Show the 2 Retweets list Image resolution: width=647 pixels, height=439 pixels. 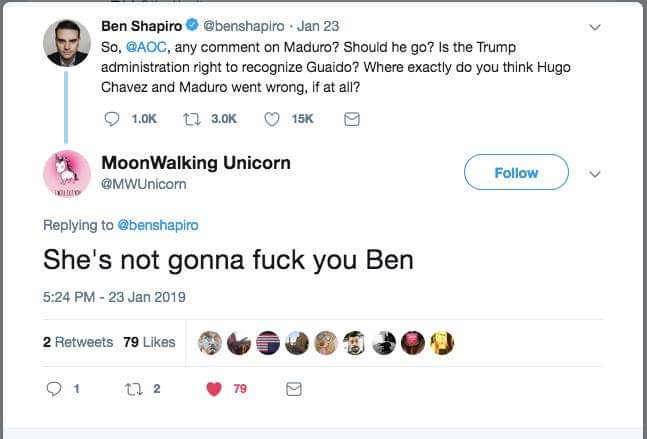77,342
